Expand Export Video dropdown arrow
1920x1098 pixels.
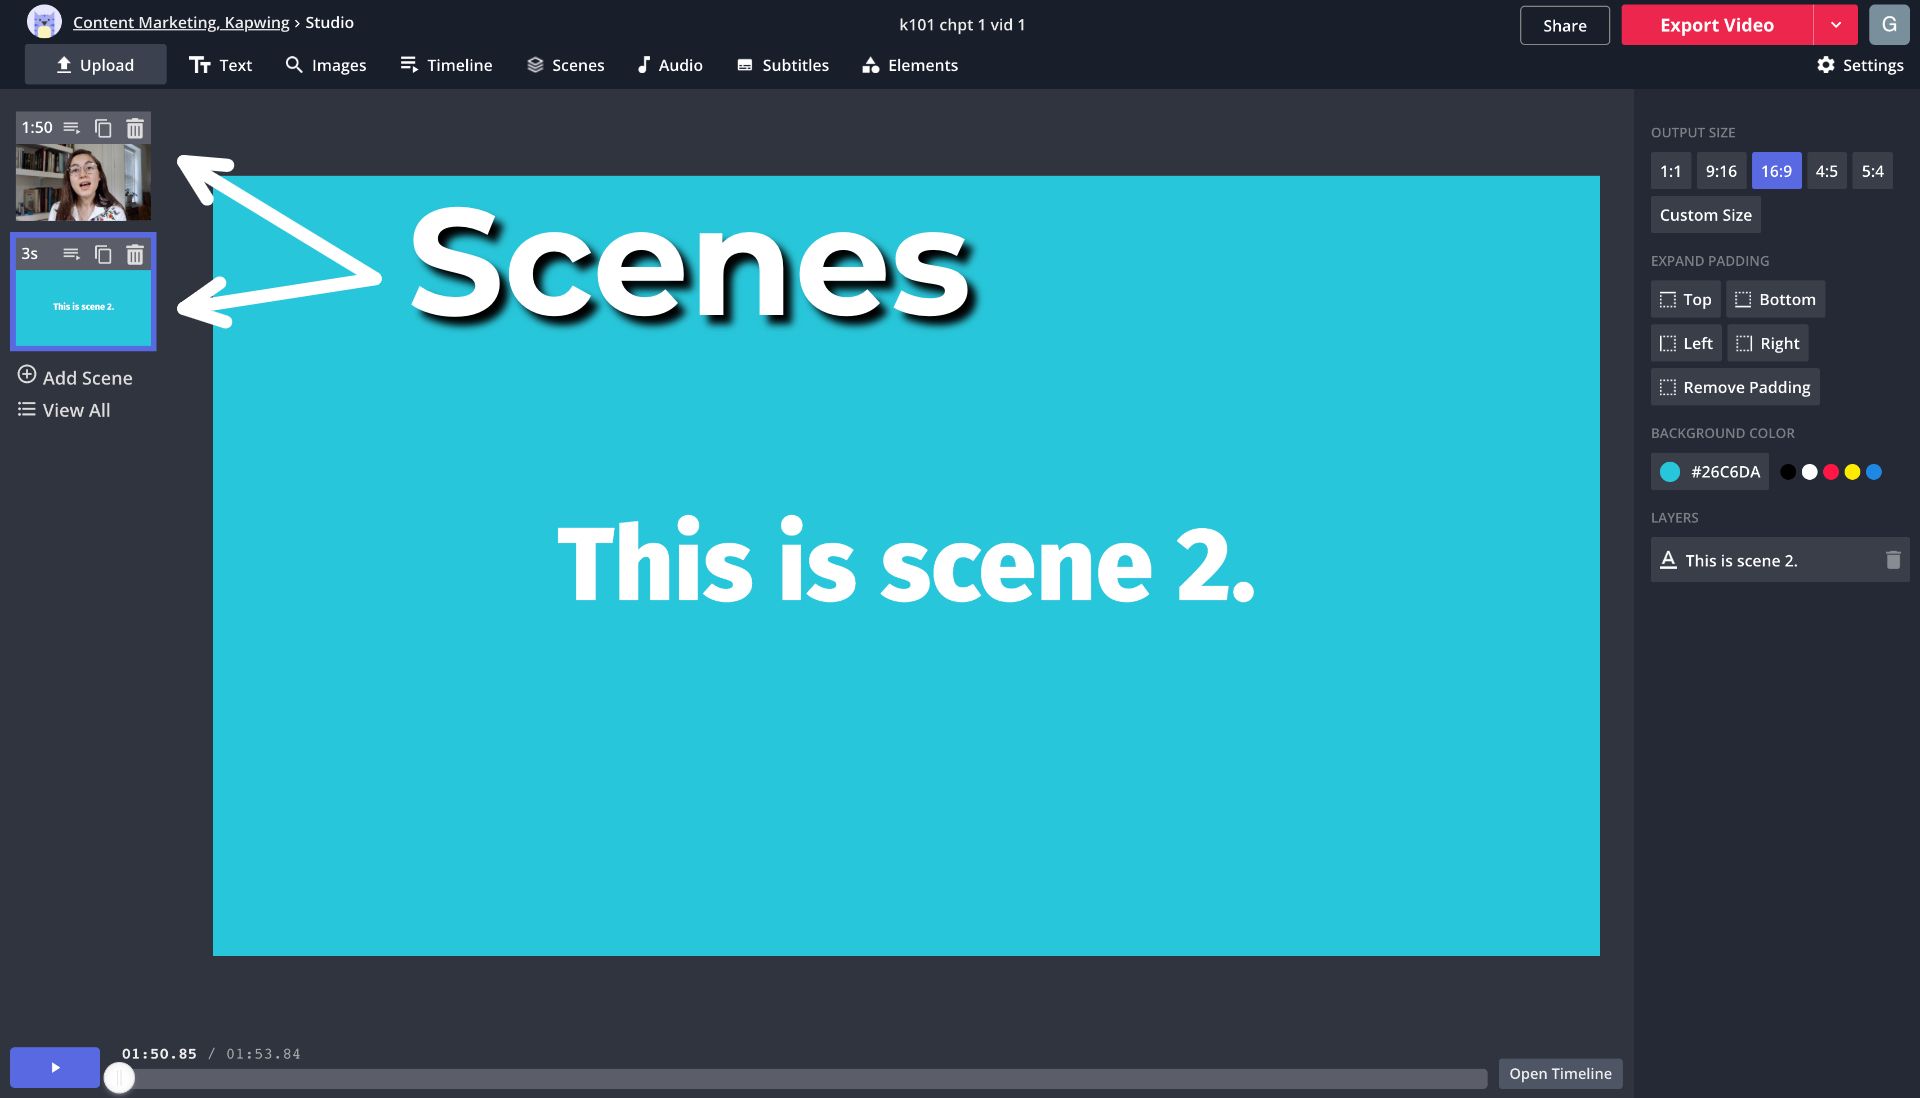pyautogui.click(x=1835, y=25)
